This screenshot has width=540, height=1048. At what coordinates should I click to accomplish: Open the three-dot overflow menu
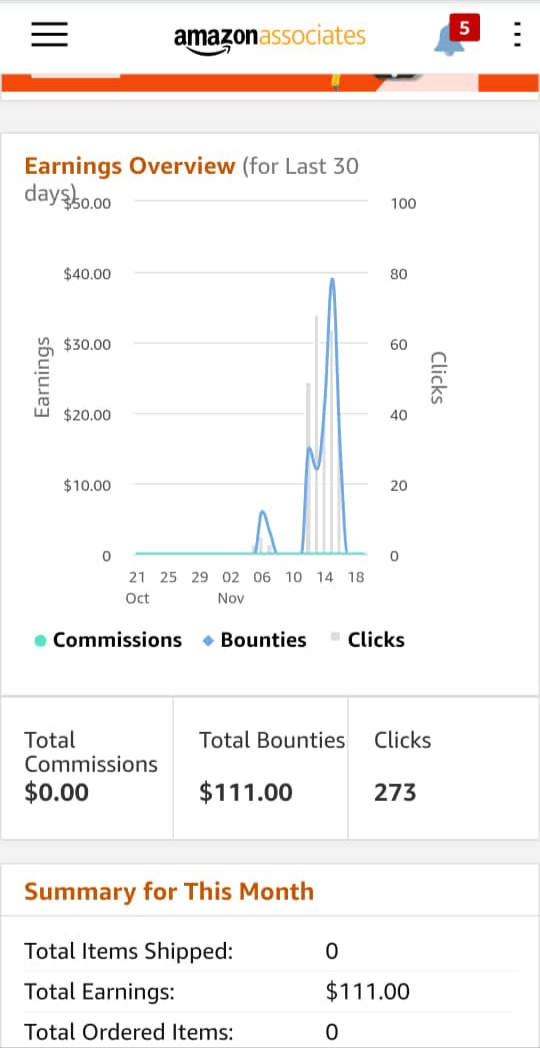pos(517,35)
